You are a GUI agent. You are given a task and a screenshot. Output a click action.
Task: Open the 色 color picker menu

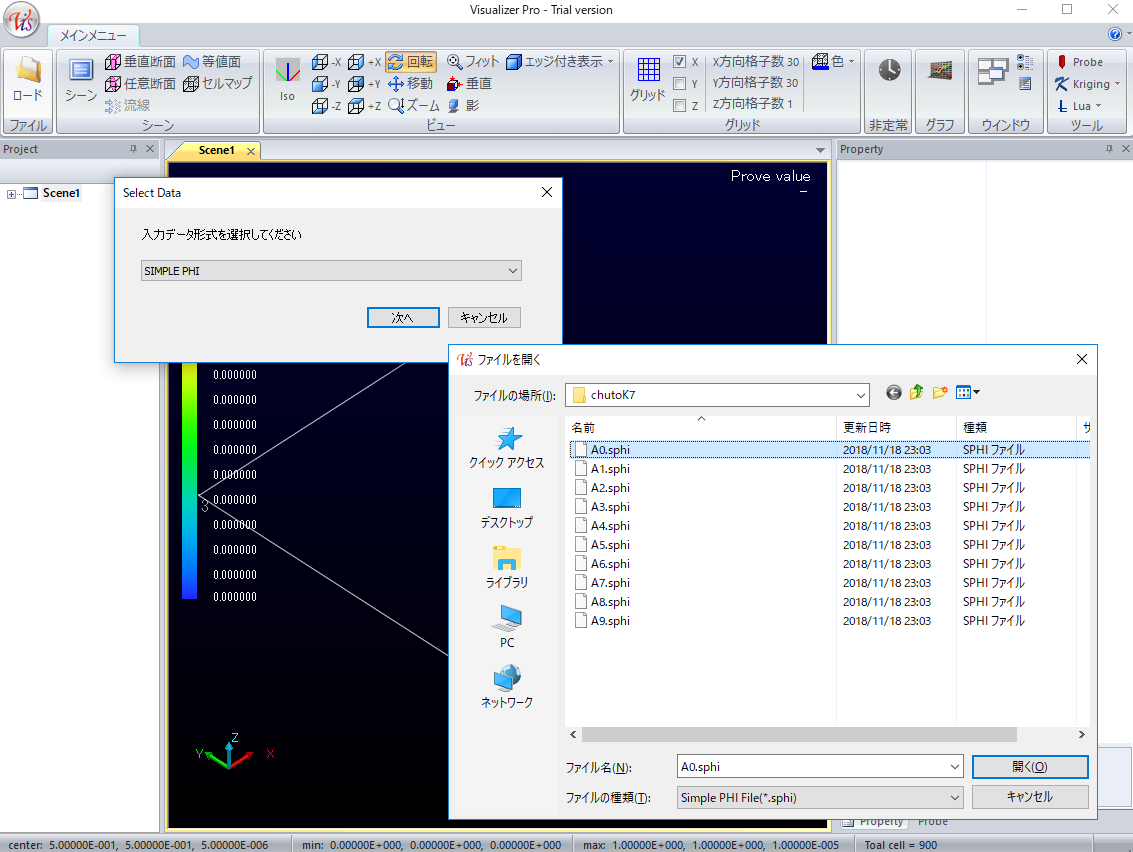(x=834, y=62)
